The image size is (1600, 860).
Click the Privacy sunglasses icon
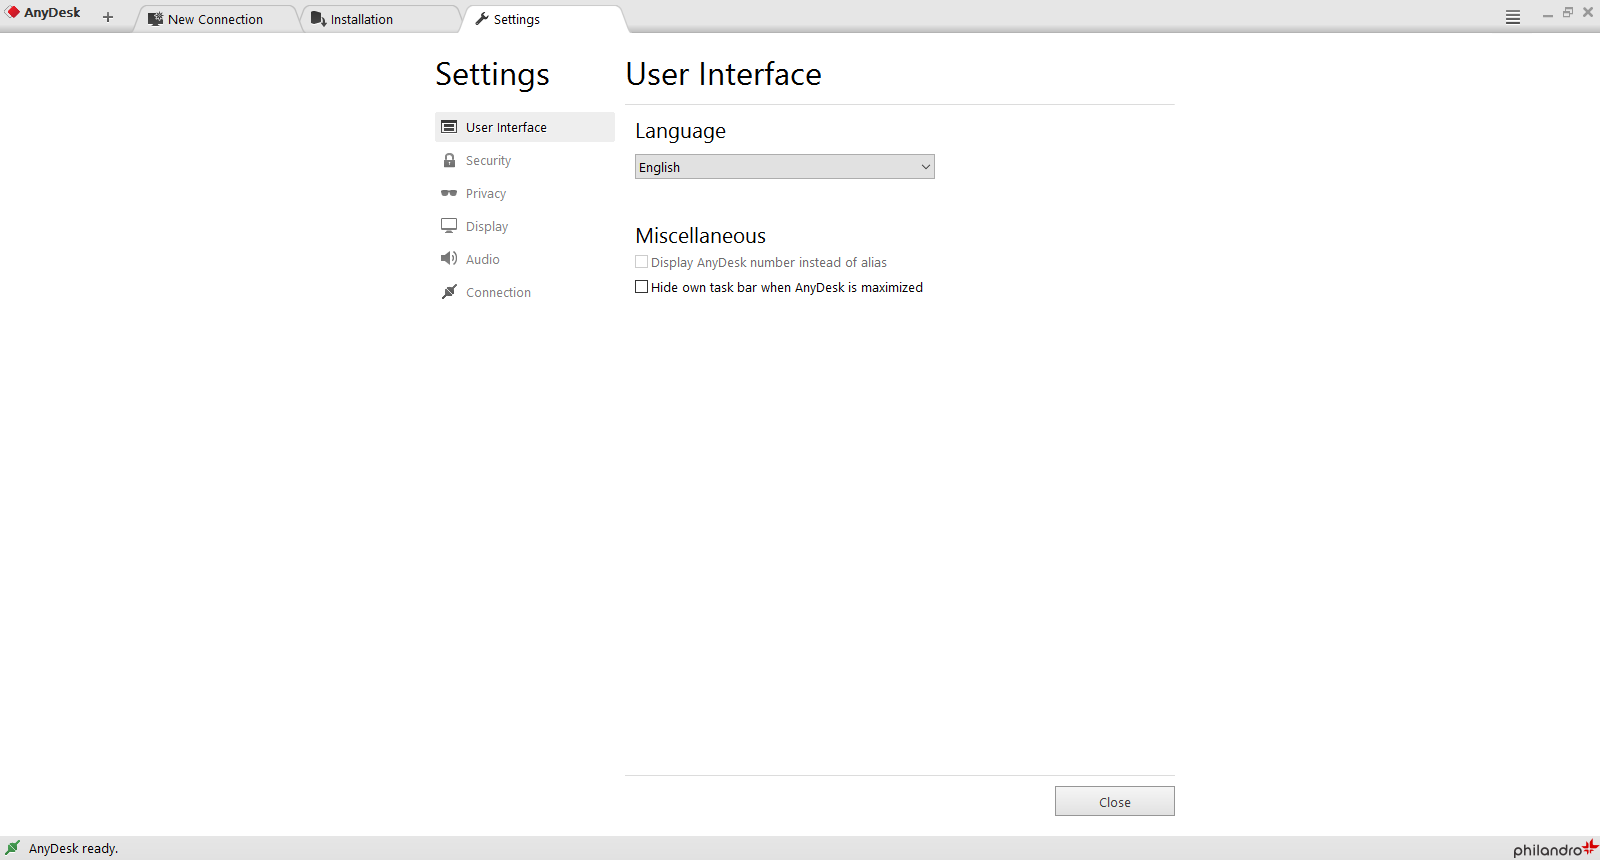click(449, 193)
